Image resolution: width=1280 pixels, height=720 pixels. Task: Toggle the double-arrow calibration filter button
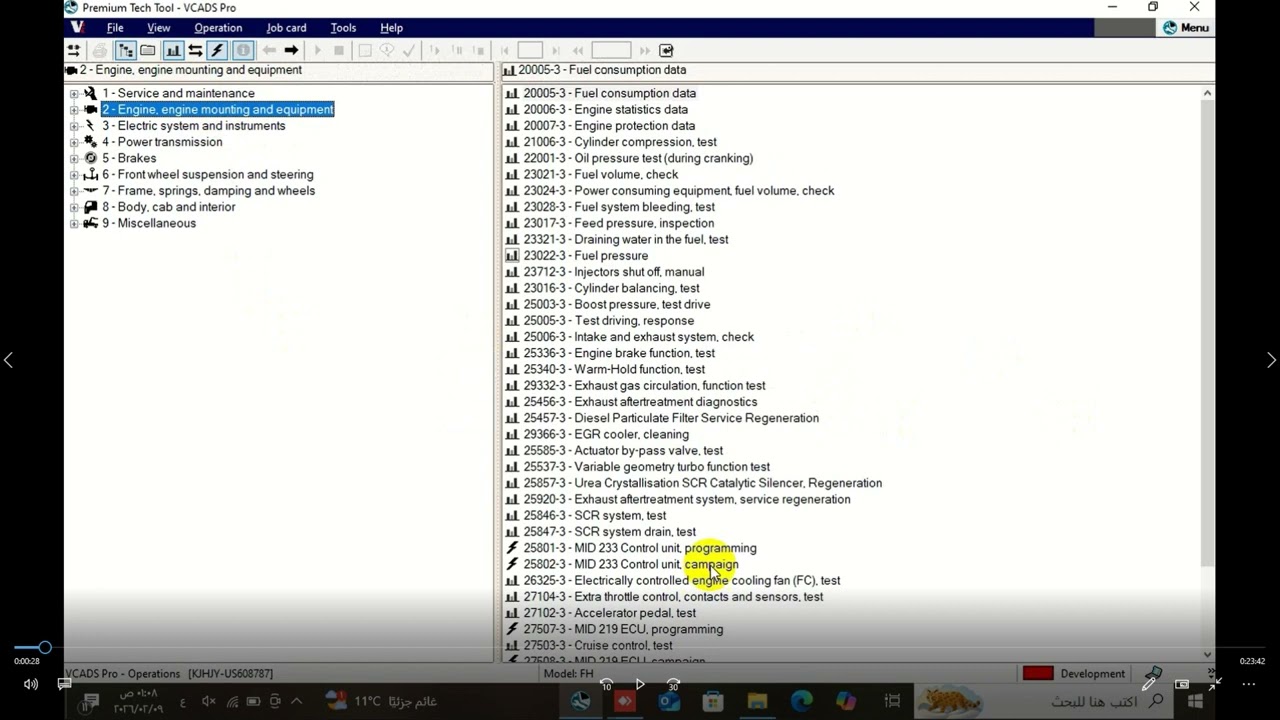click(x=195, y=50)
